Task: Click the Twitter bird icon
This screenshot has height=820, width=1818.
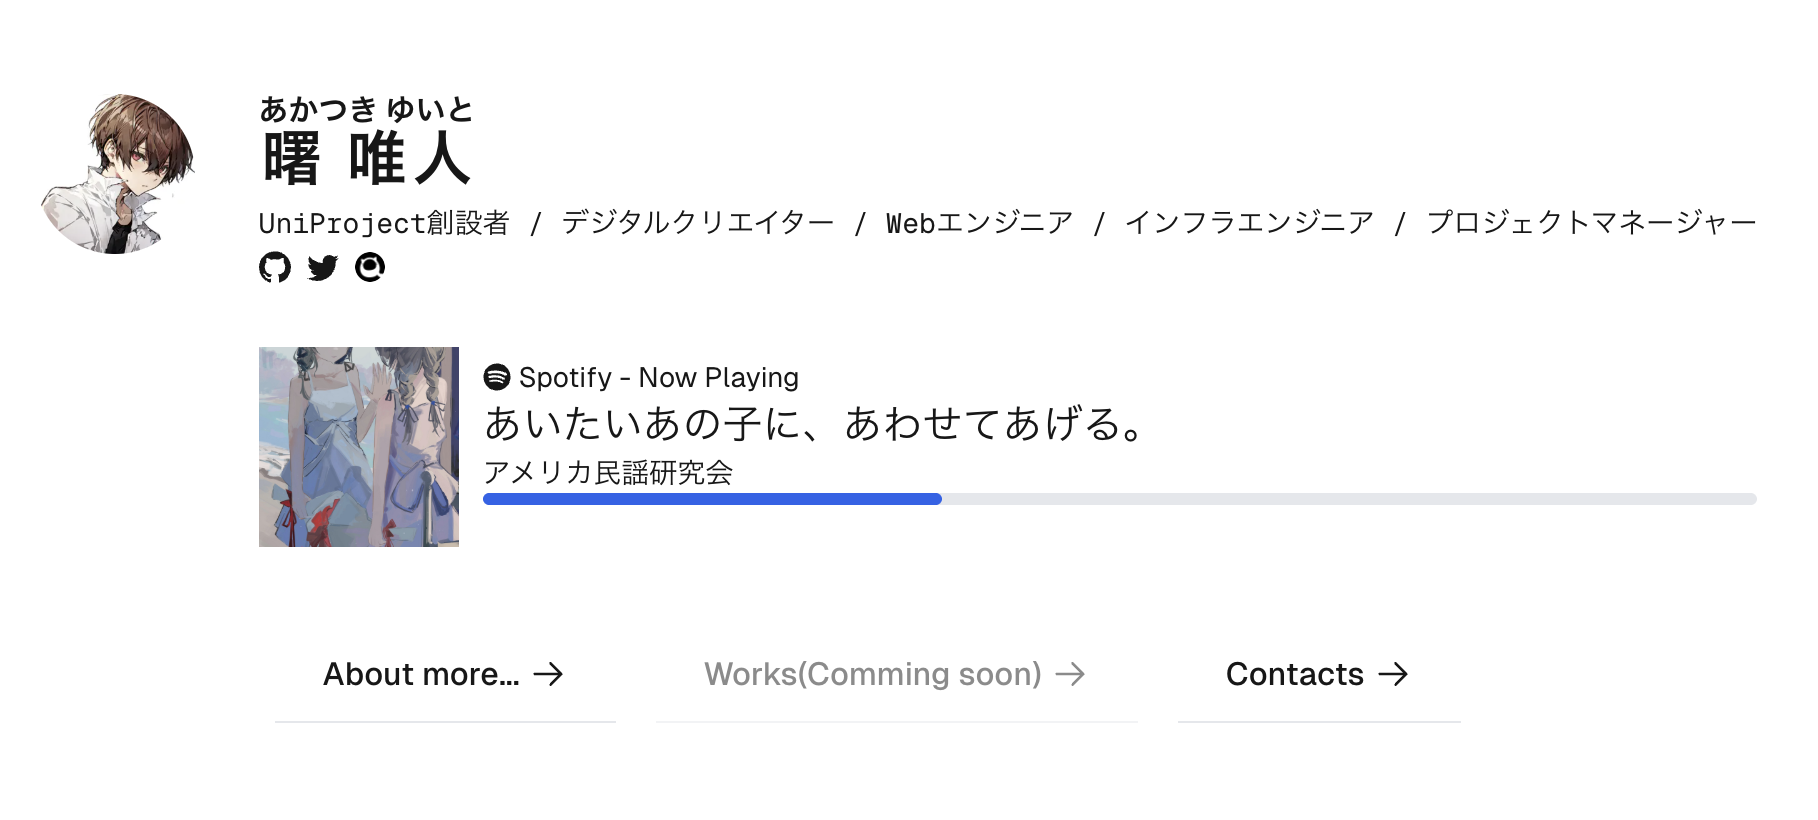Action: 323,268
